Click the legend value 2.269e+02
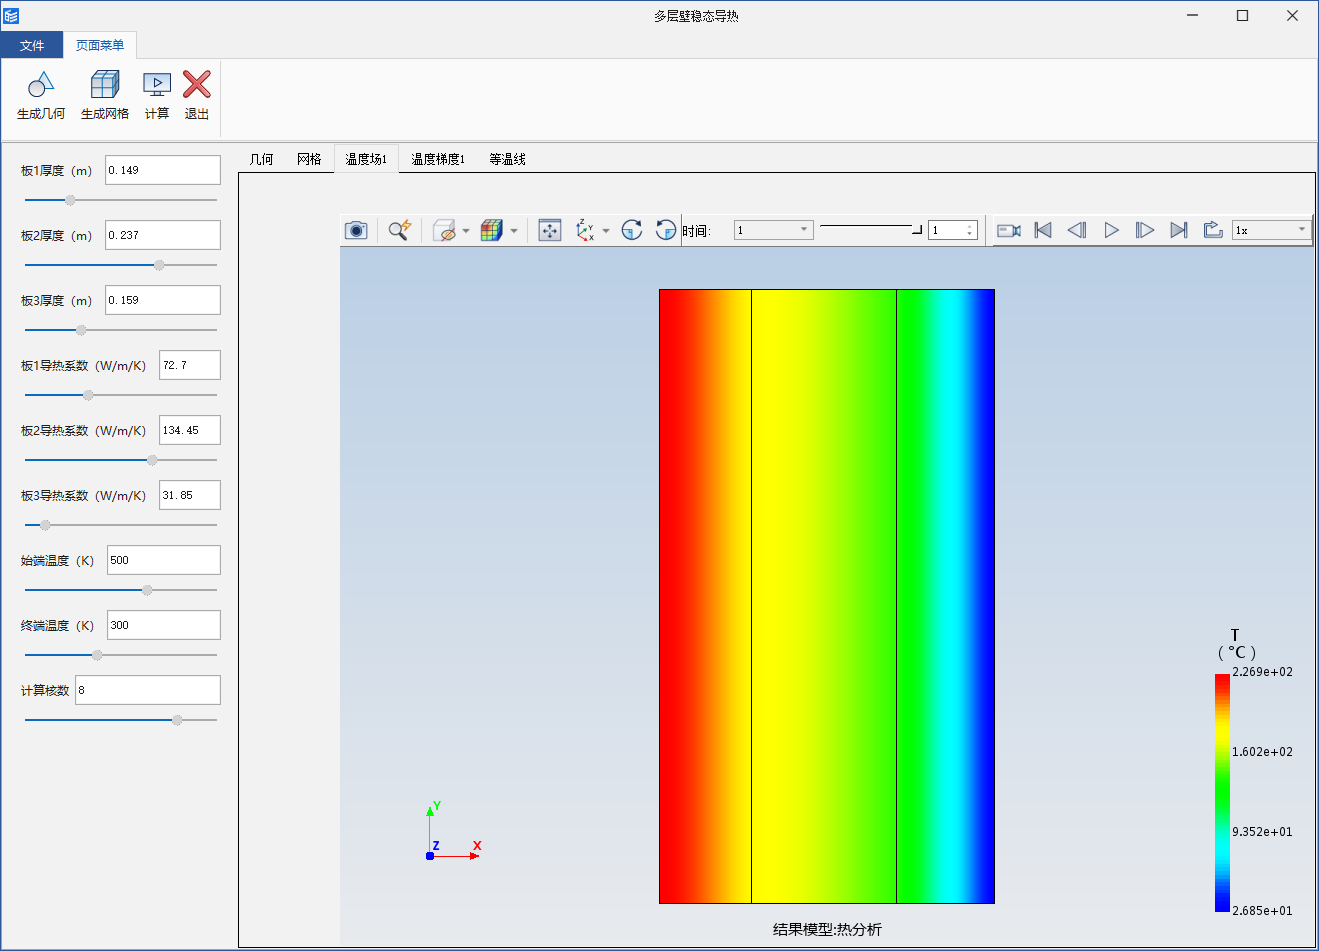 point(1263,672)
